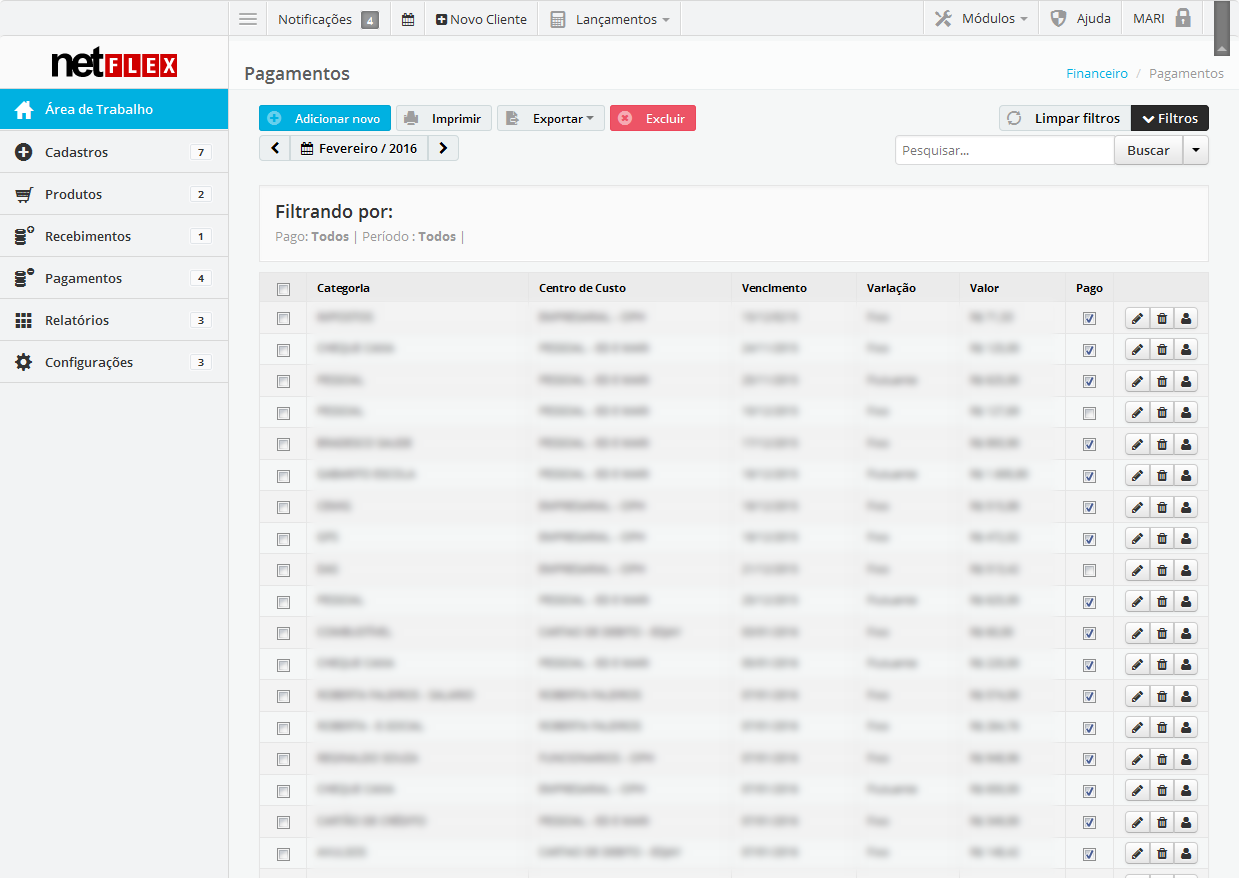Screen dimensions: 1239x878
Task: Follow the Financeiro breadcrumb link
Action: pyautogui.click(x=1096, y=74)
